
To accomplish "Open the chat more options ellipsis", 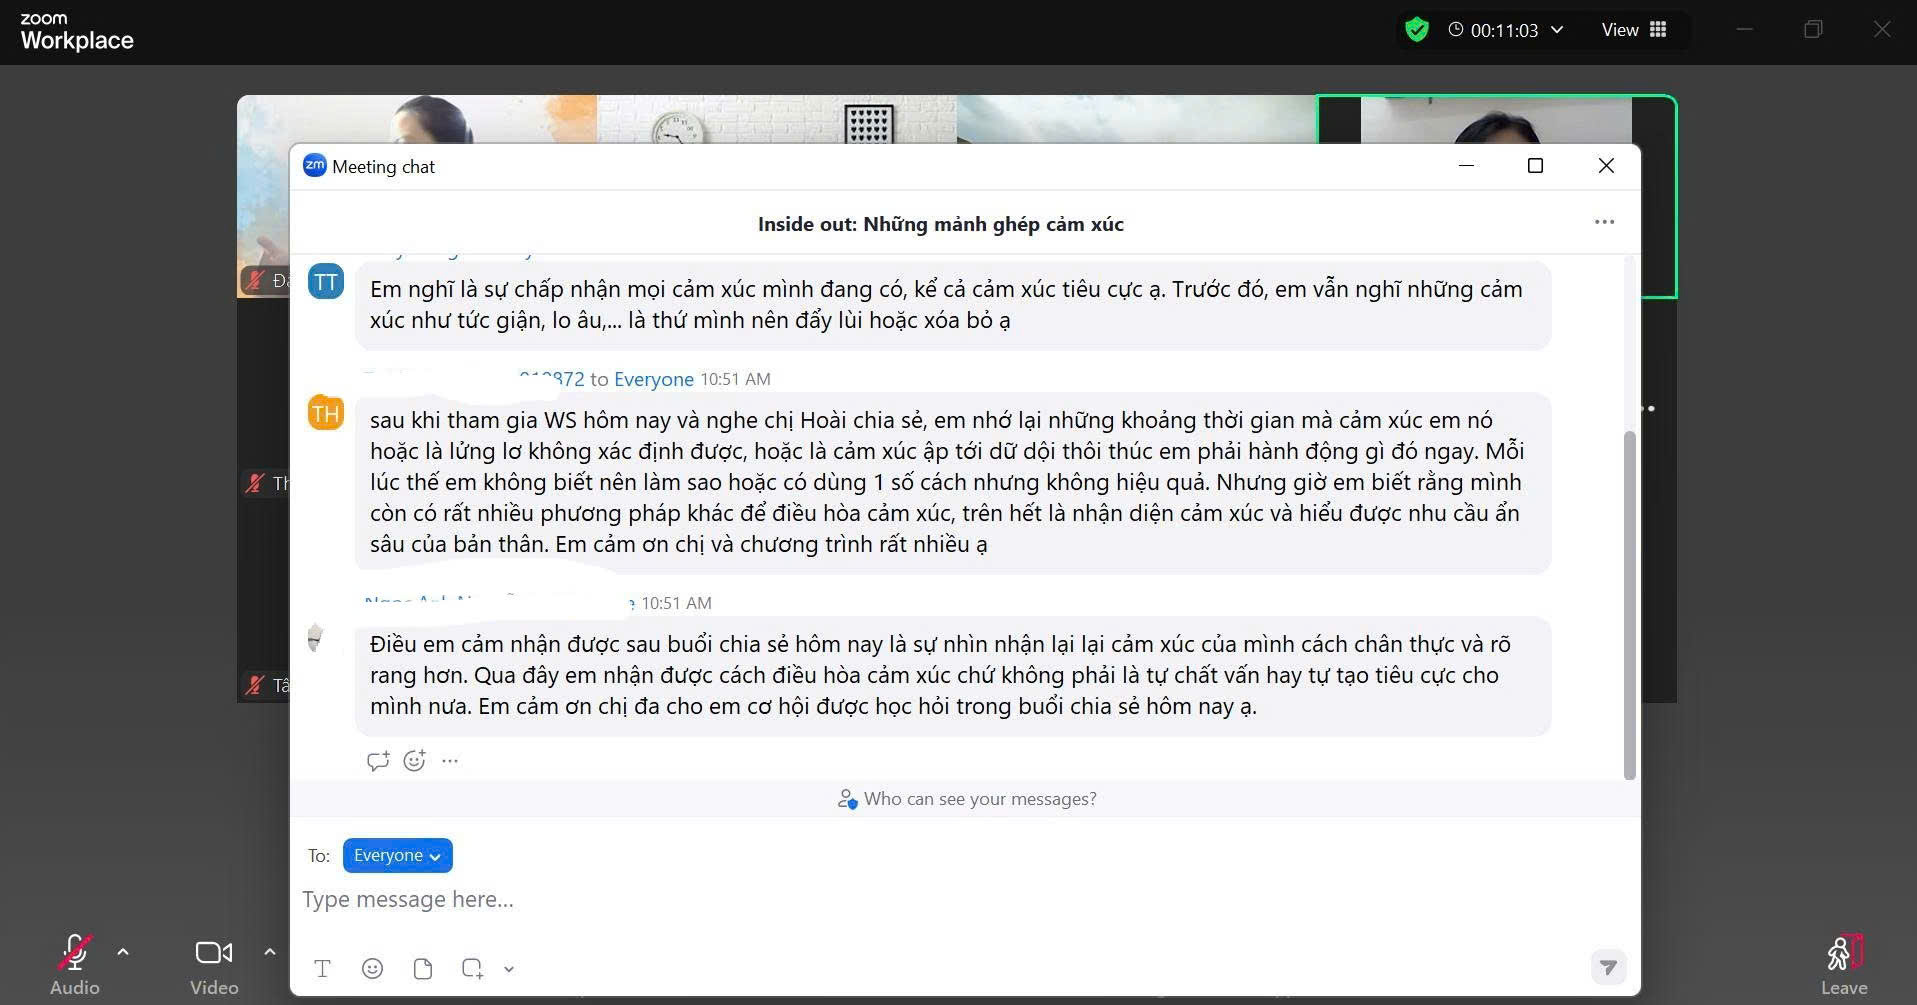I will [x=1604, y=222].
